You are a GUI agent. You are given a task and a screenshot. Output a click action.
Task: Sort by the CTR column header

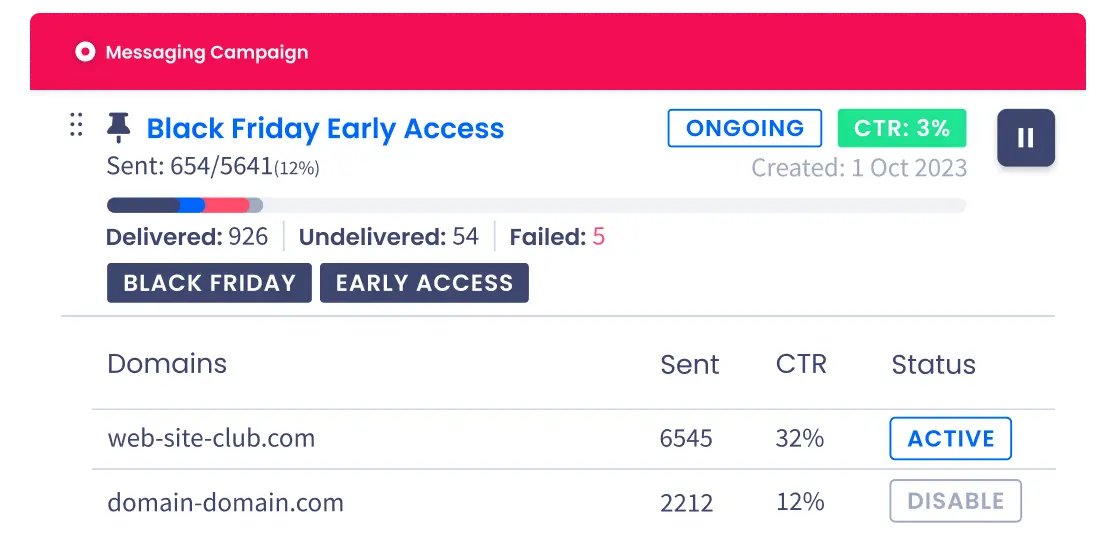801,364
